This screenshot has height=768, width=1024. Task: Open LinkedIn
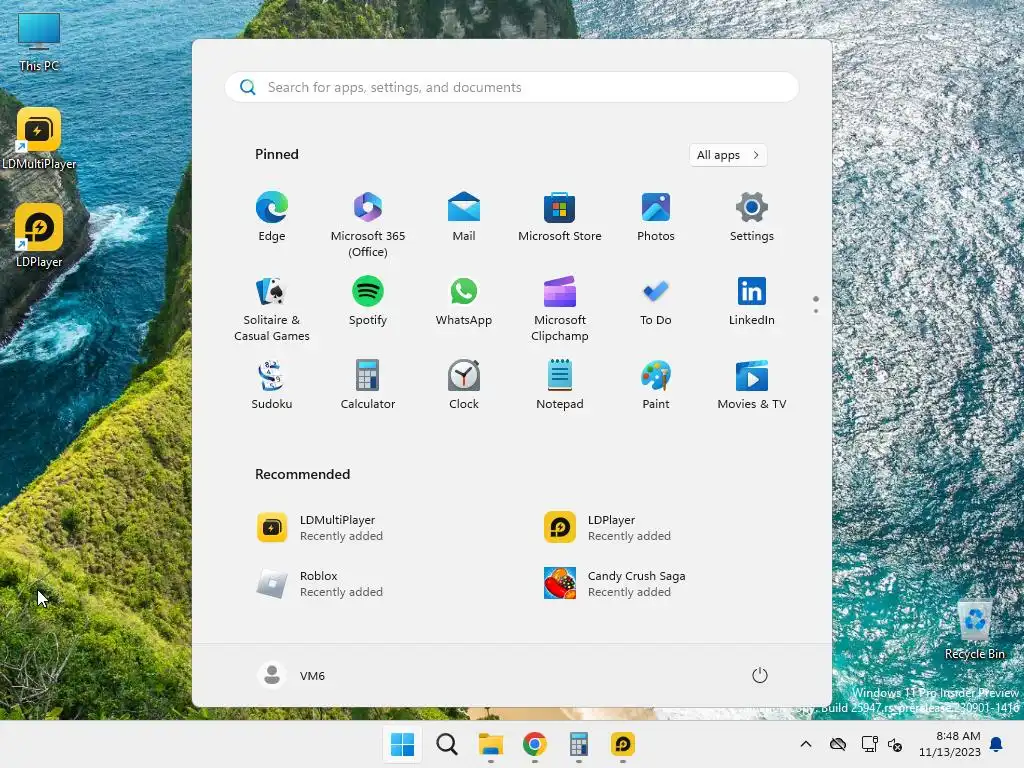point(752,302)
